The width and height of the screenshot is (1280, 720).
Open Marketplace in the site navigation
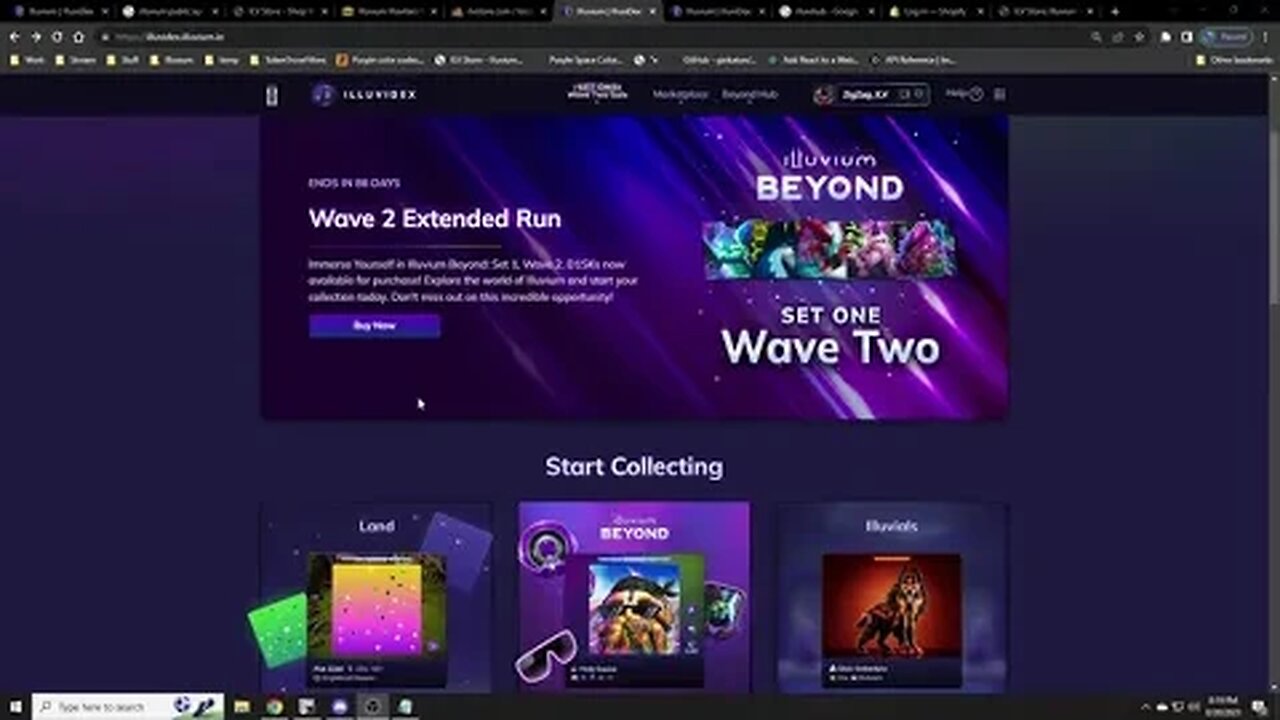click(x=680, y=95)
